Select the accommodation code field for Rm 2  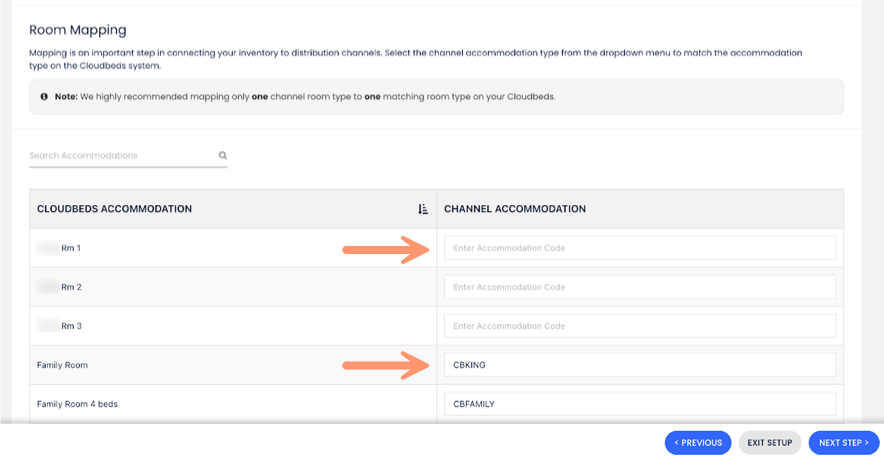pos(639,287)
